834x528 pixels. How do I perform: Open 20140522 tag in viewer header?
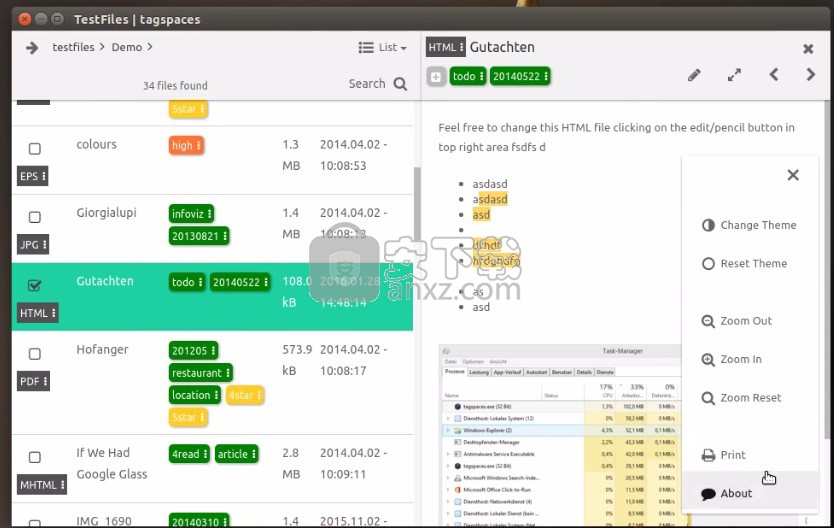coord(520,77)
